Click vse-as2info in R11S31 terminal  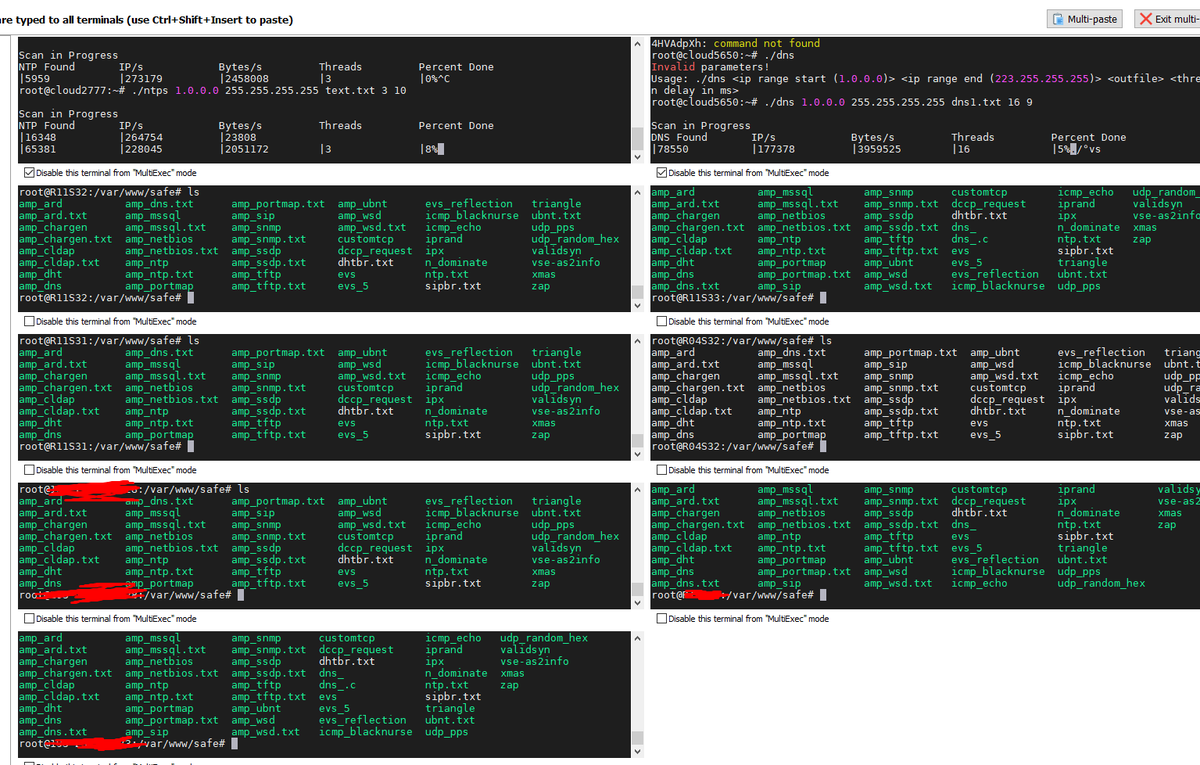(566, 411)
